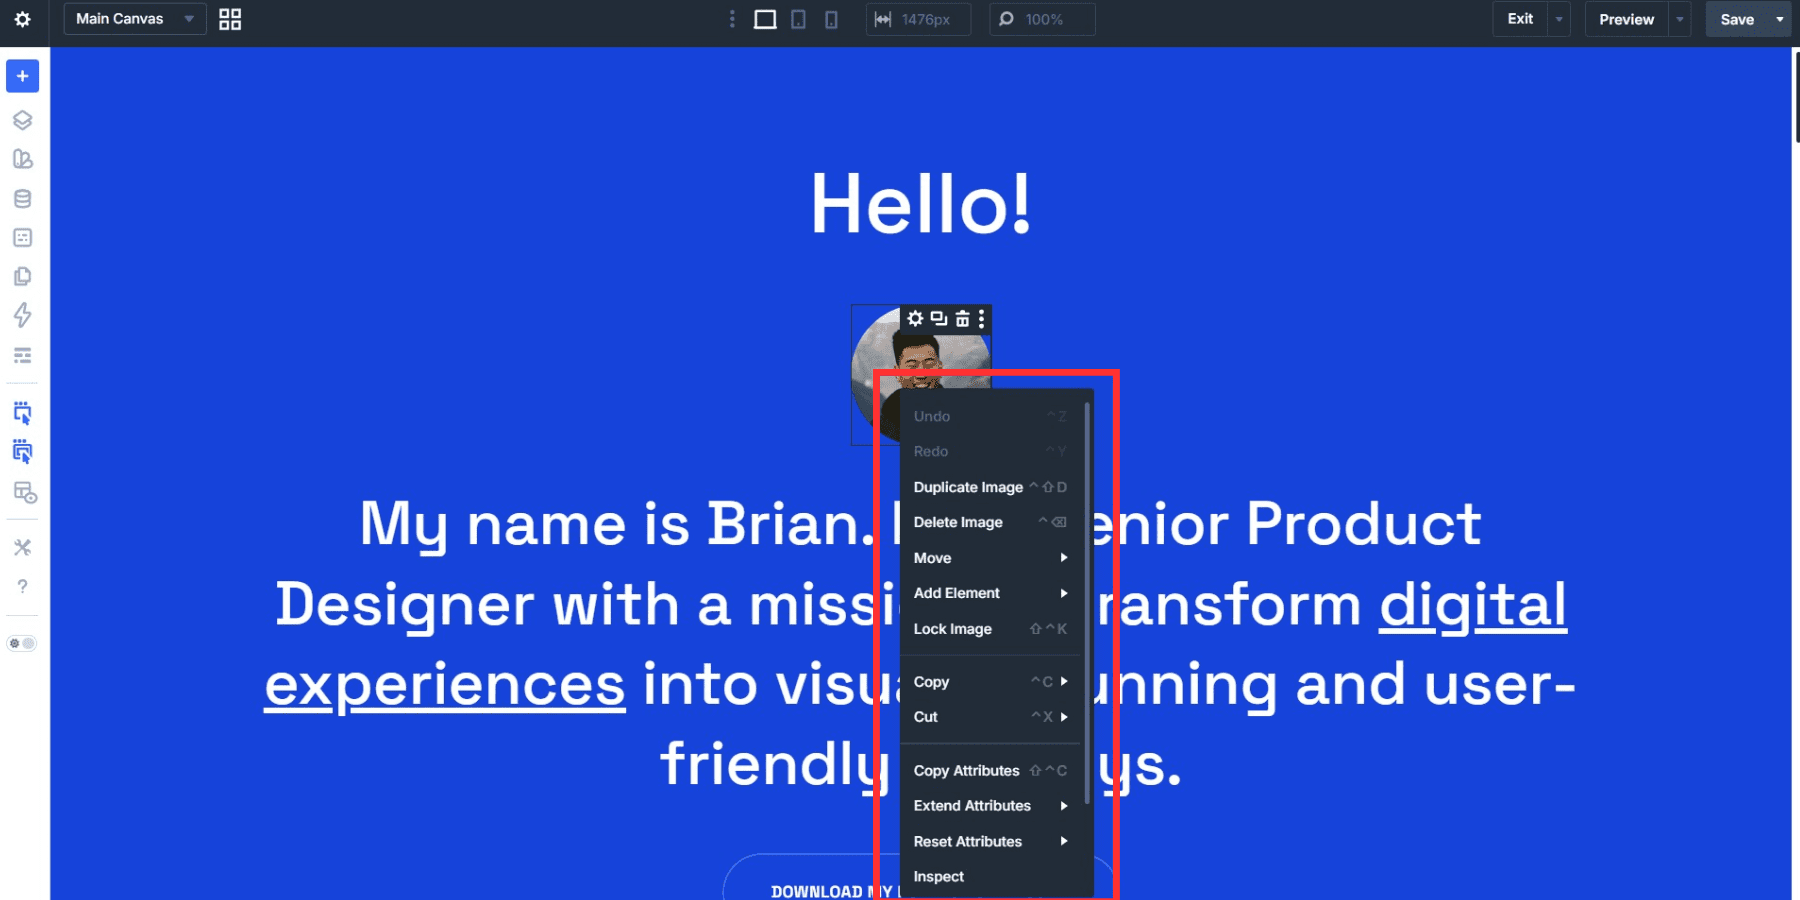The image size is (1800, 900).
Task: Toggle the mode switch at the sidebar bottom
Action: [x=22, y=643]
